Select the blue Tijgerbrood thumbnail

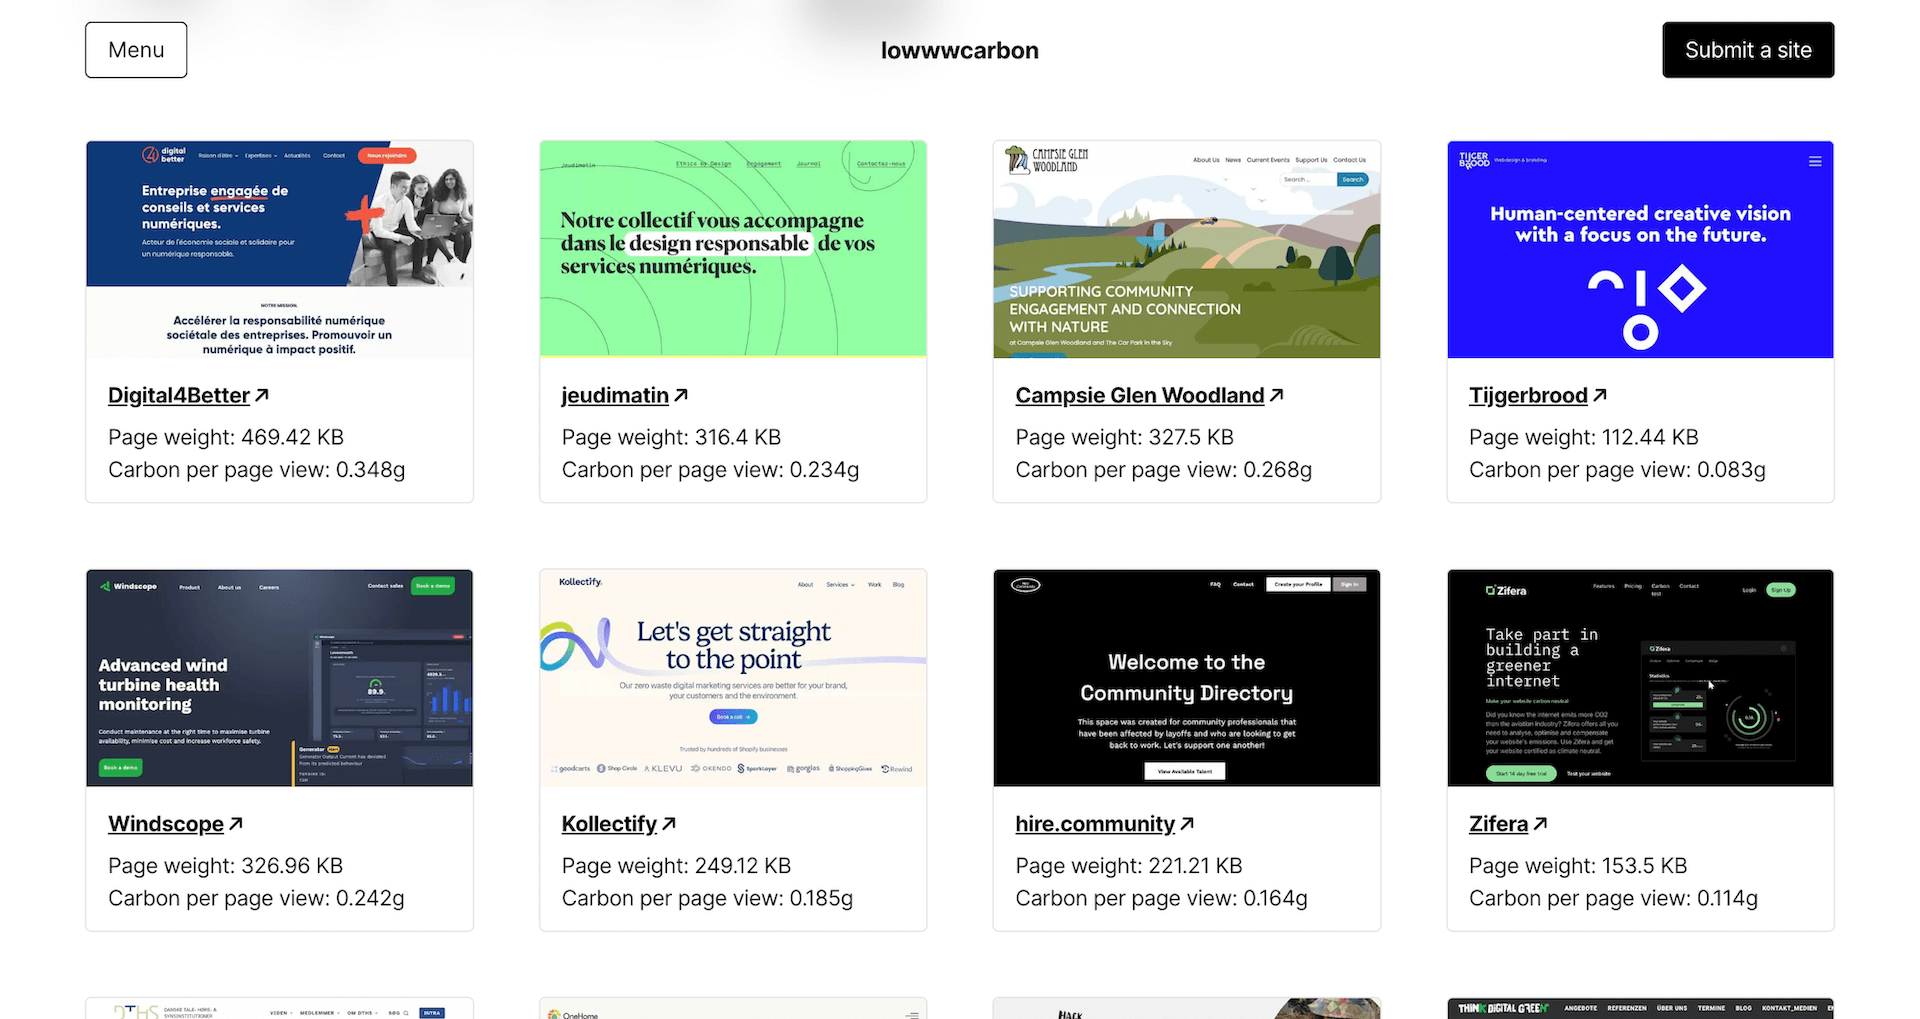point(1640,249)
